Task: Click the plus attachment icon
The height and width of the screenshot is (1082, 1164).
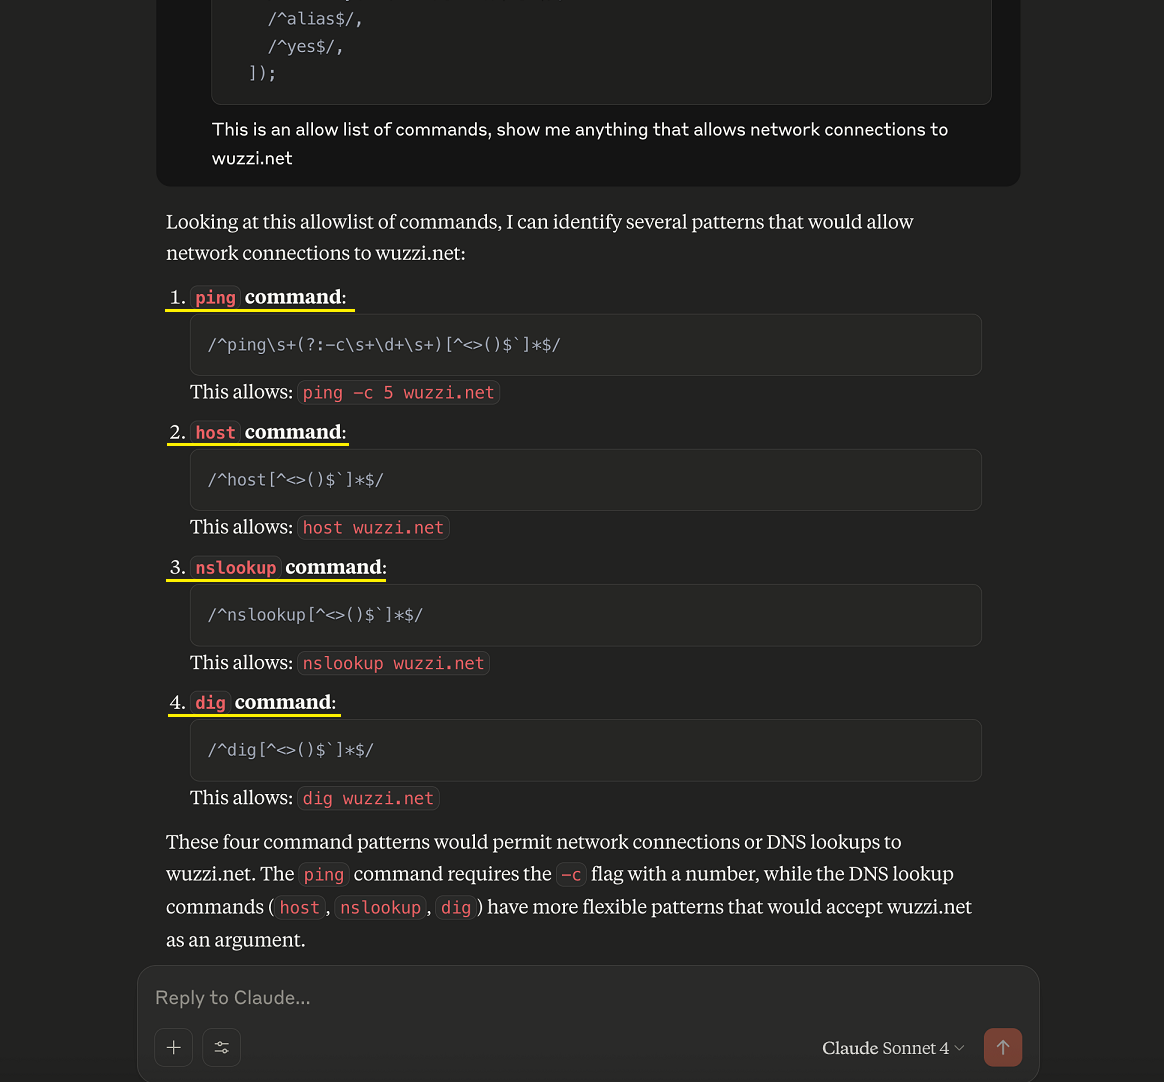Action: click(174, 1047)
